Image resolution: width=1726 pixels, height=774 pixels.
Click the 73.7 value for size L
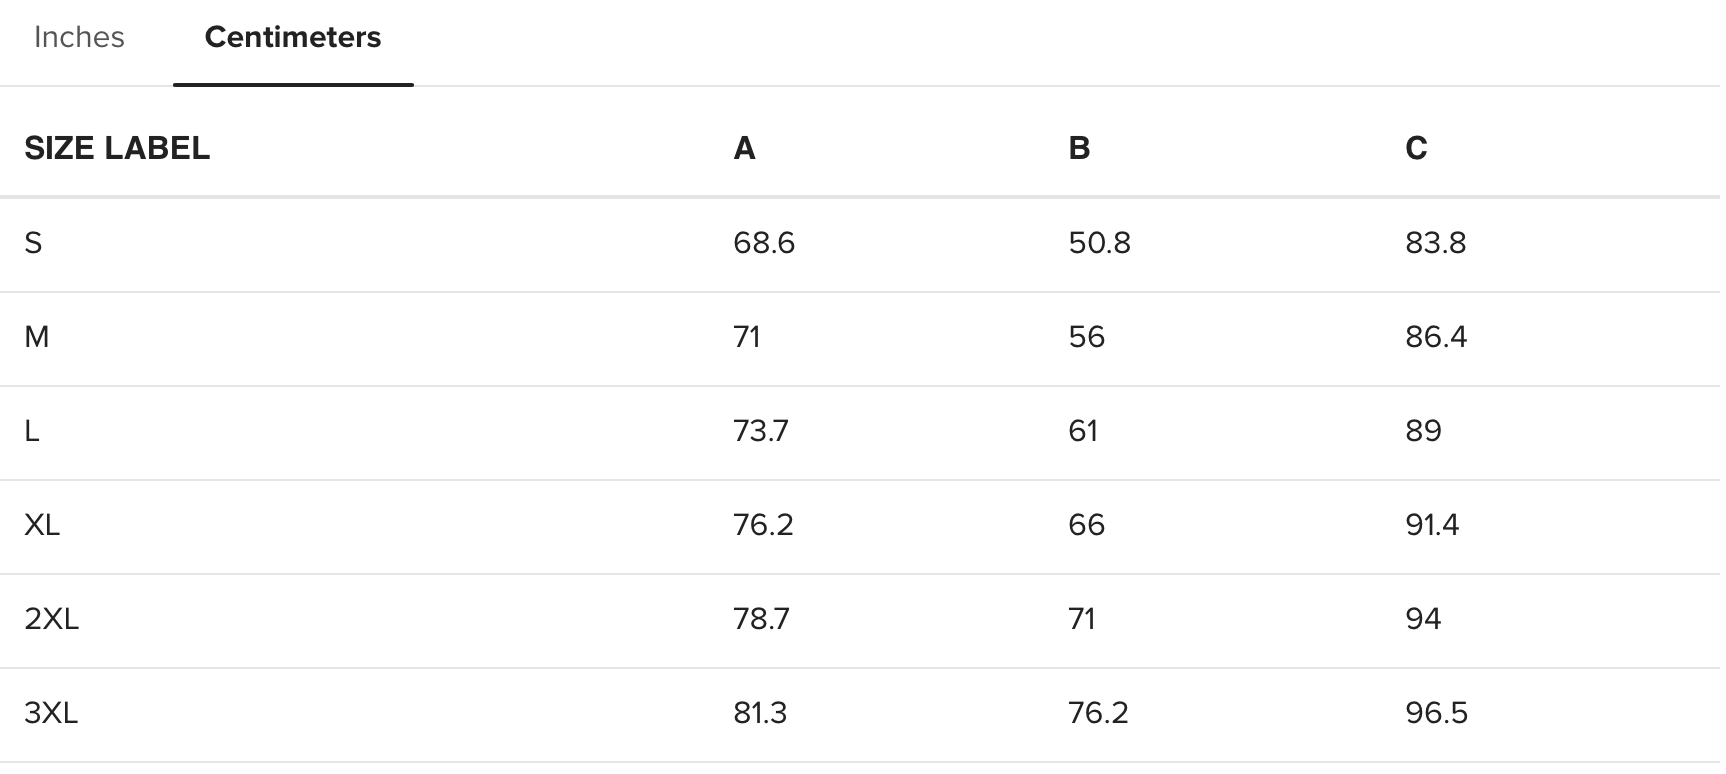[x=761, y=431]
